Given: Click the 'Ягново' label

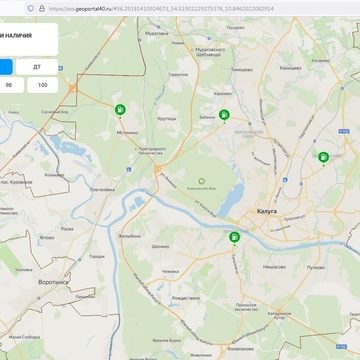Looking at the screenshot, I should pos(47,238).
